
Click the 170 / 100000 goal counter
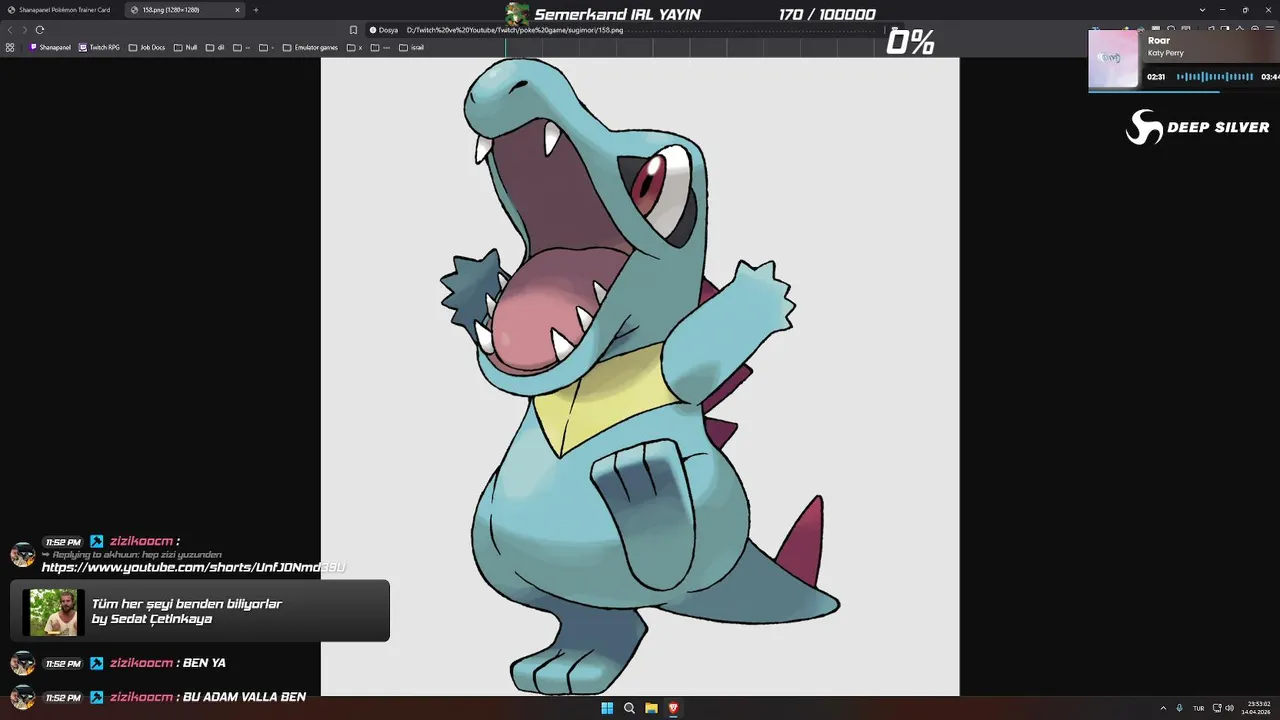pos(827,15)
